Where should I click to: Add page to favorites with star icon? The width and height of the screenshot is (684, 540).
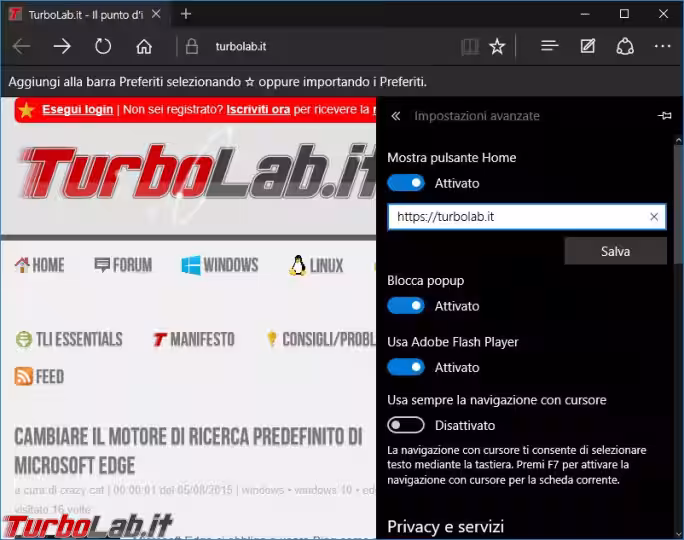497,46
